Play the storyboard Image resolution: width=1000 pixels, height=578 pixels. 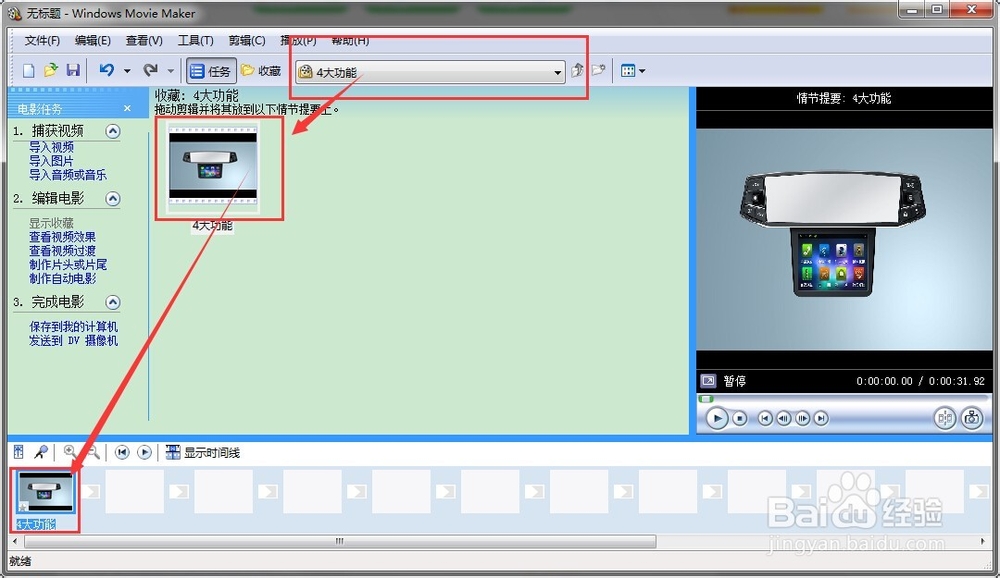(x=145, y=452)
